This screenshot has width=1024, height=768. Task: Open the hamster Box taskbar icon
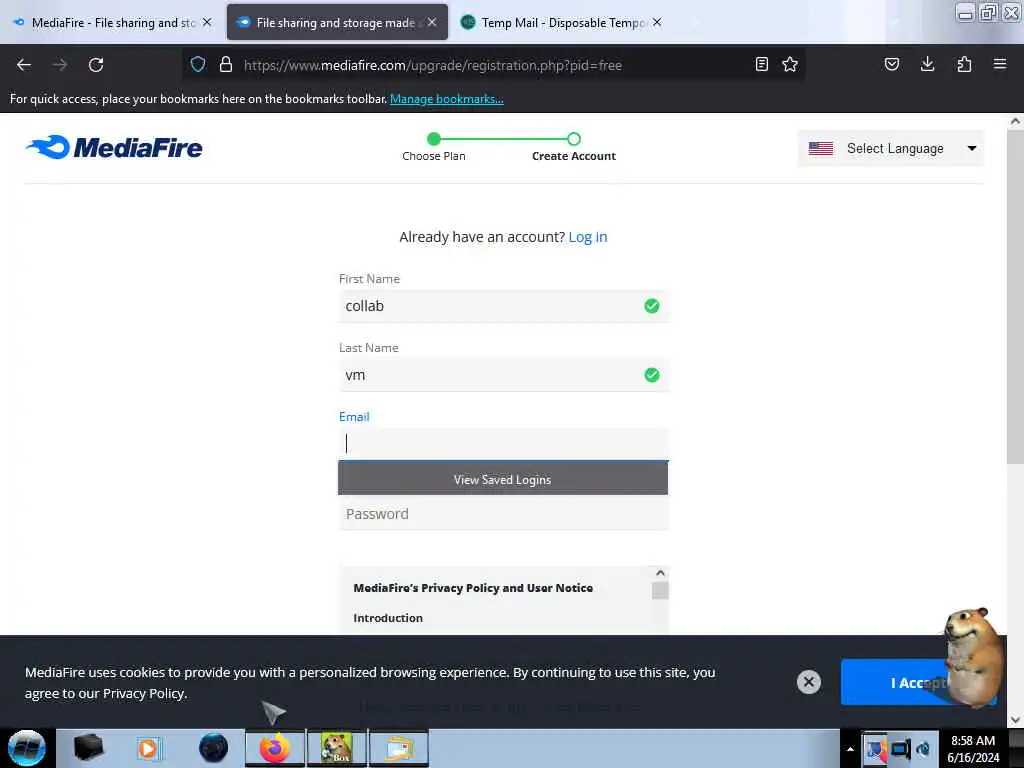click(337, 748)
